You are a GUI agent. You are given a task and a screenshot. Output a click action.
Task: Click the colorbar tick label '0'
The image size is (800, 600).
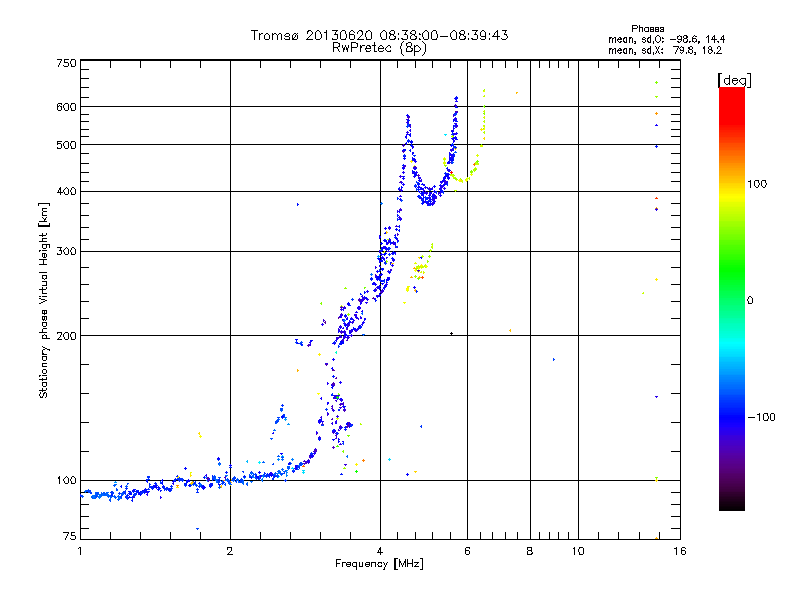tap(750, 301)
